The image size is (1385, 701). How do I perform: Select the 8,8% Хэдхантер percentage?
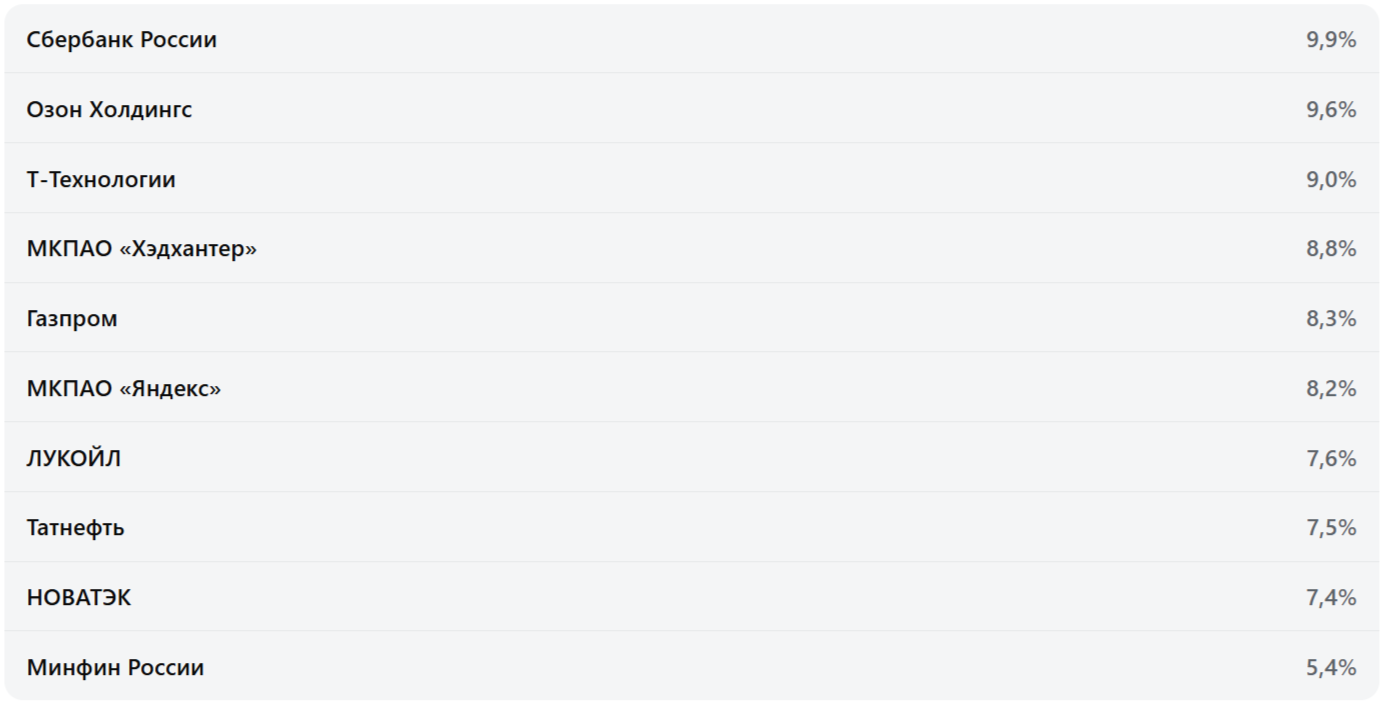(x=1331, y=249)
